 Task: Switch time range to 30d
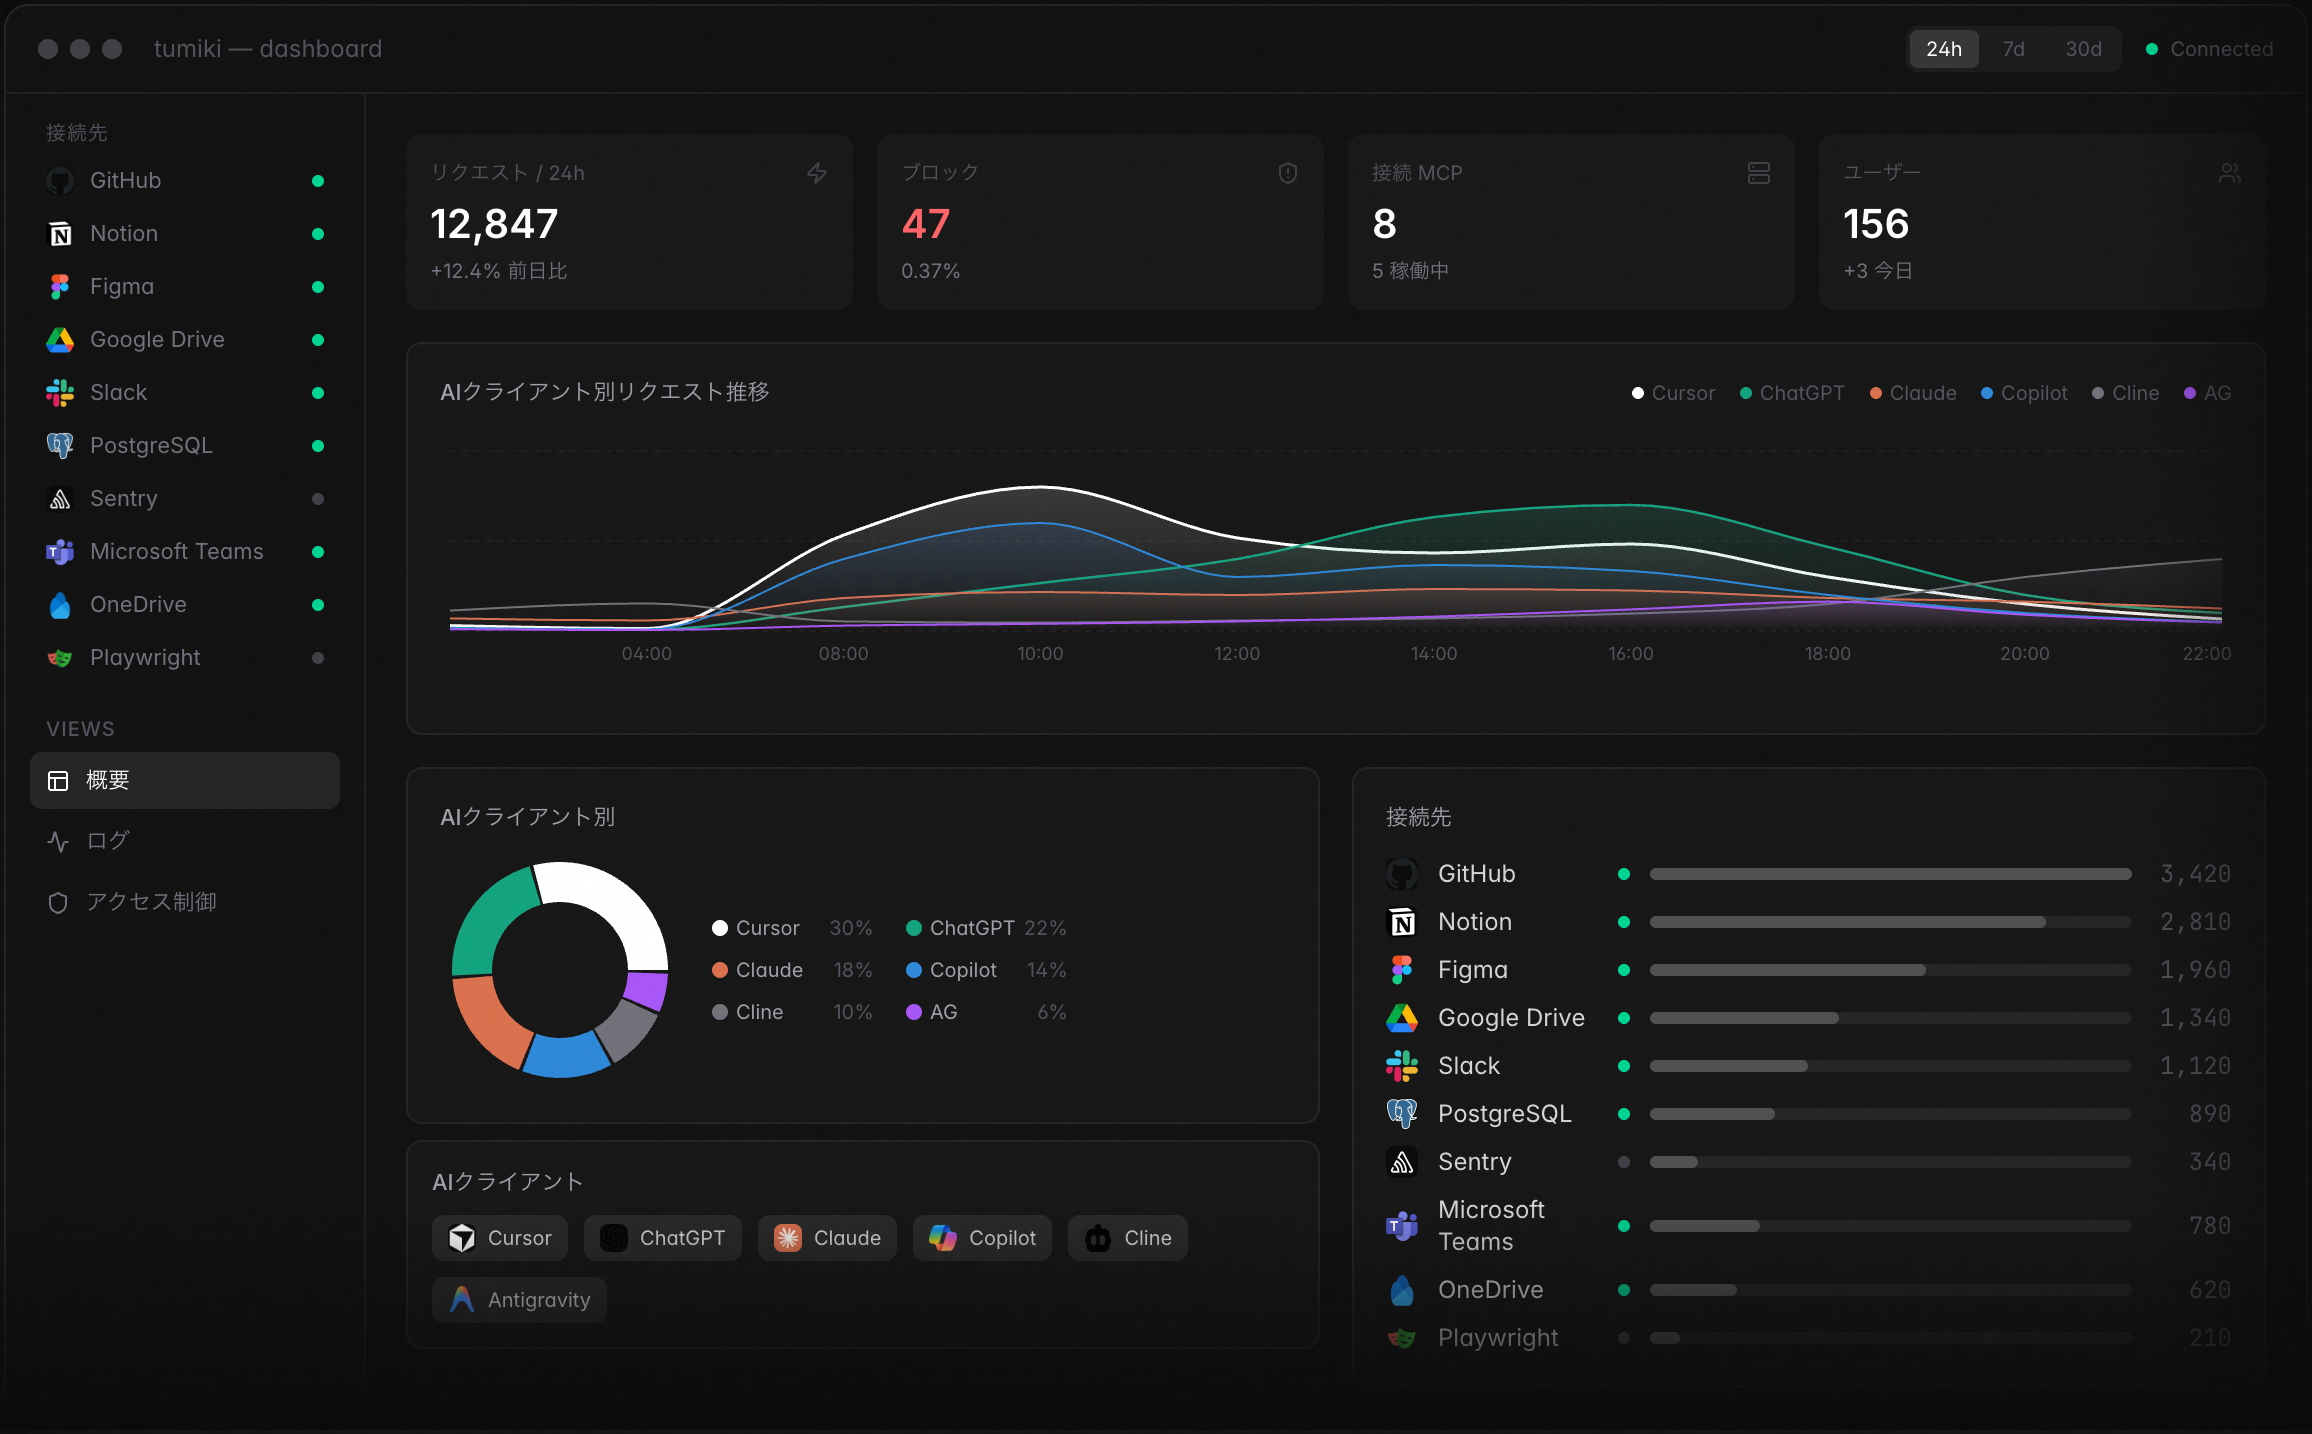click(2084, 49)
